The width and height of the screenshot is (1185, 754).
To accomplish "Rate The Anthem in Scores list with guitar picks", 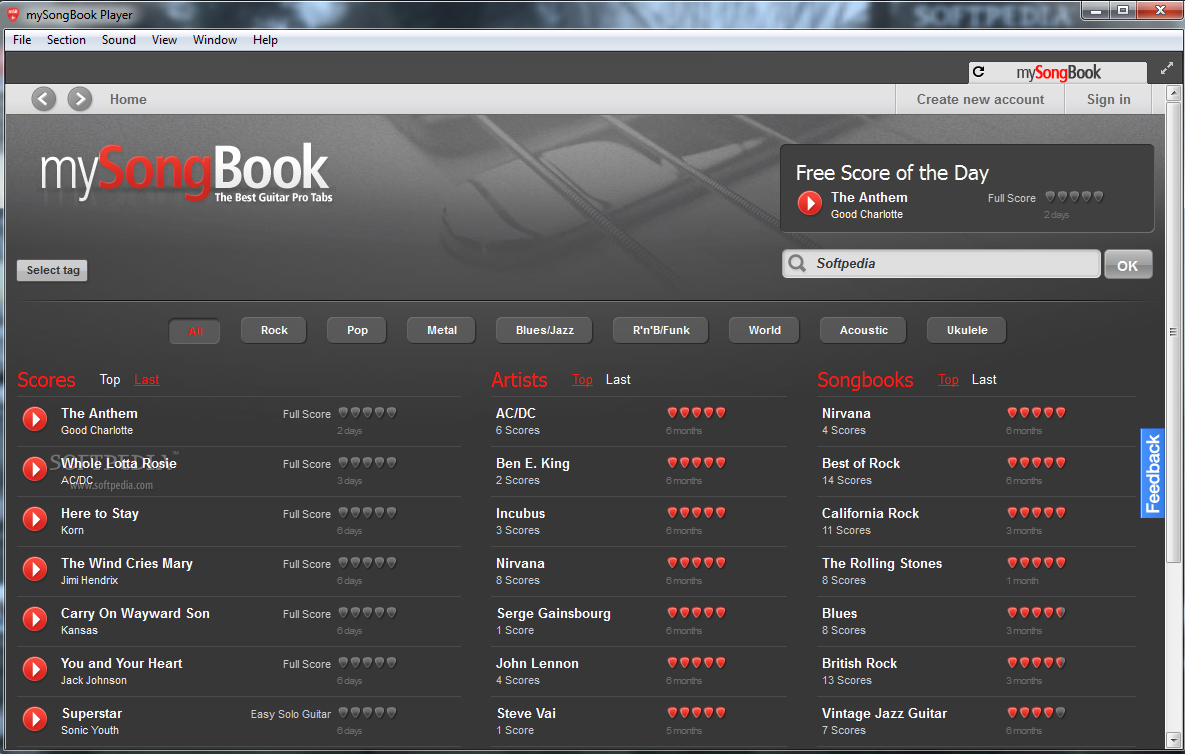I will click(367, 413).
